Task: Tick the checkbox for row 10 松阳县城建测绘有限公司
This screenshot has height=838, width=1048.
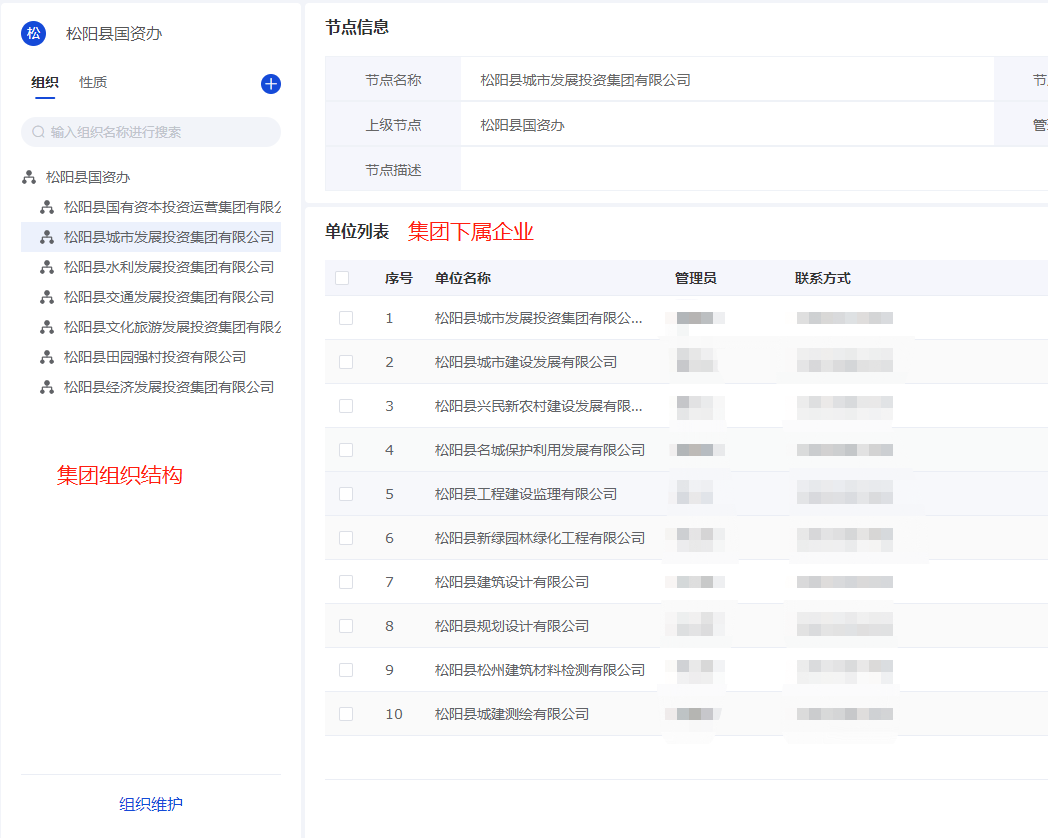Action: click(346, 714)
